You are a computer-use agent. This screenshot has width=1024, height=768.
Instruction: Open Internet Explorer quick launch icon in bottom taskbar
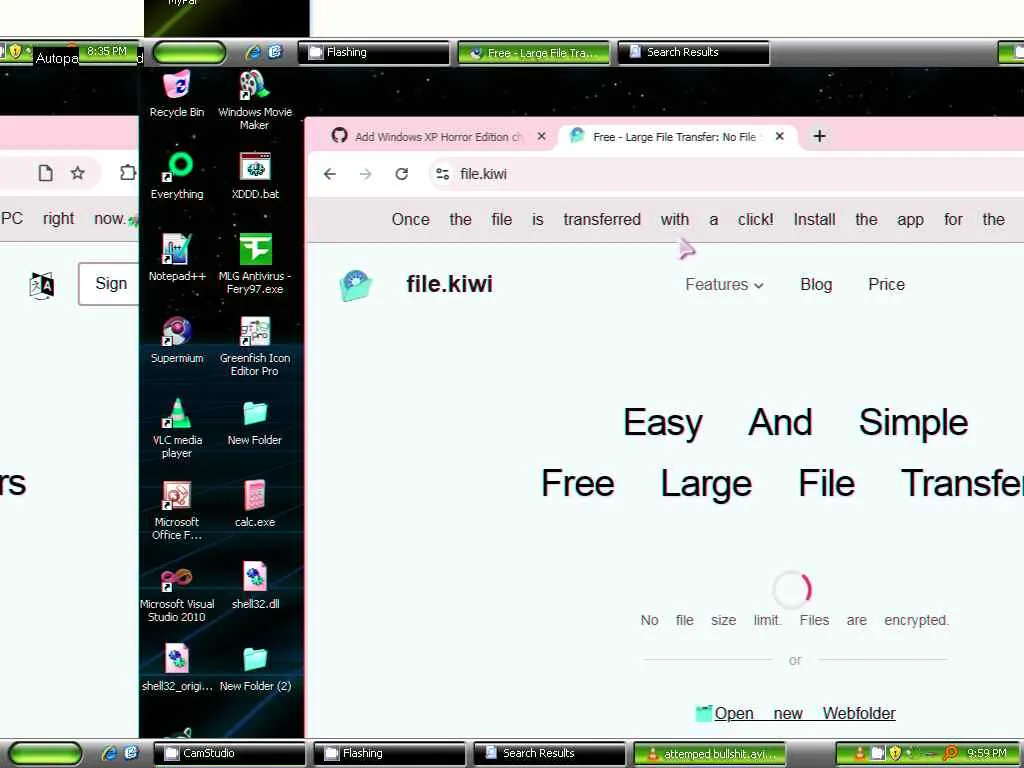(109, 753)
